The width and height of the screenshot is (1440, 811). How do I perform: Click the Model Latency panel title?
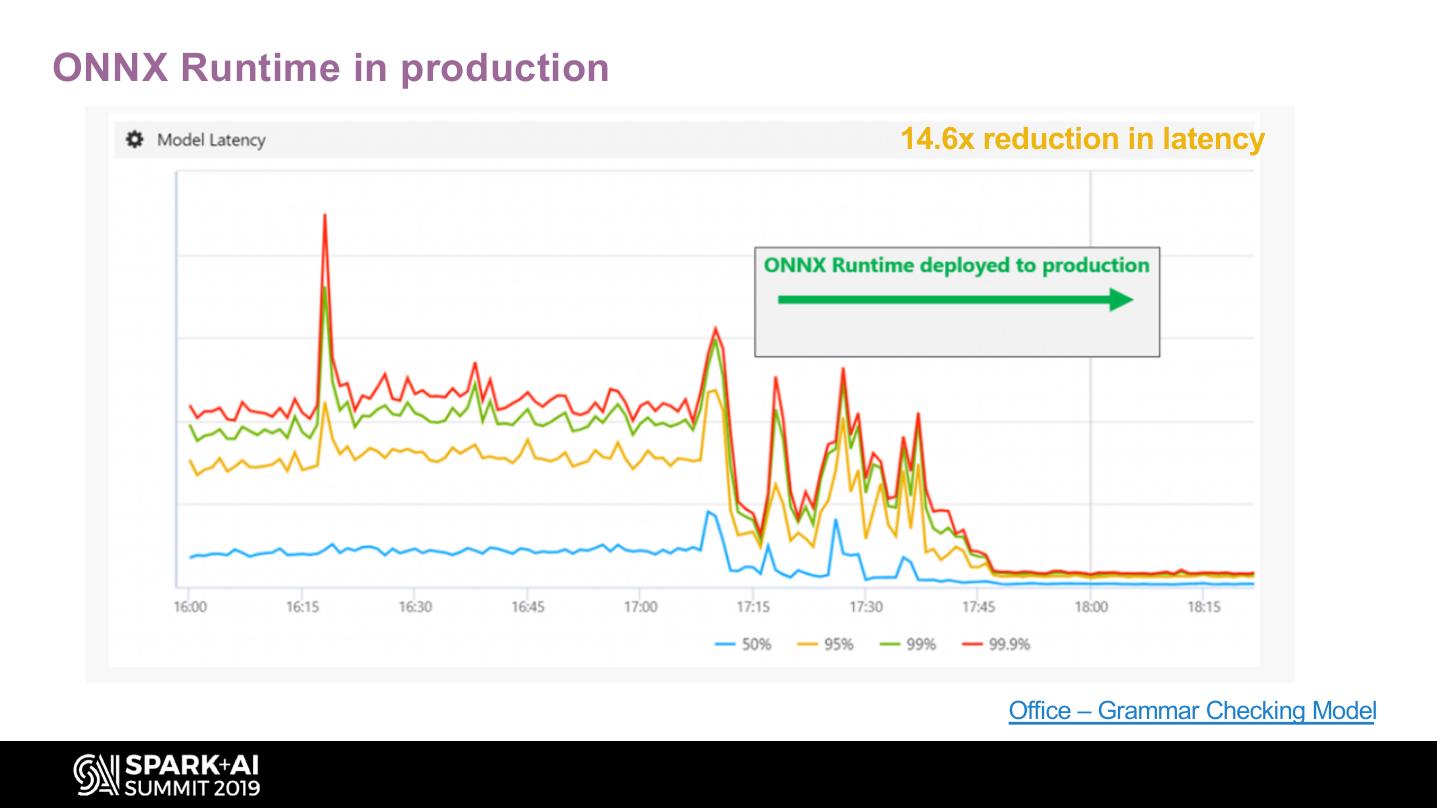[211, 140]
